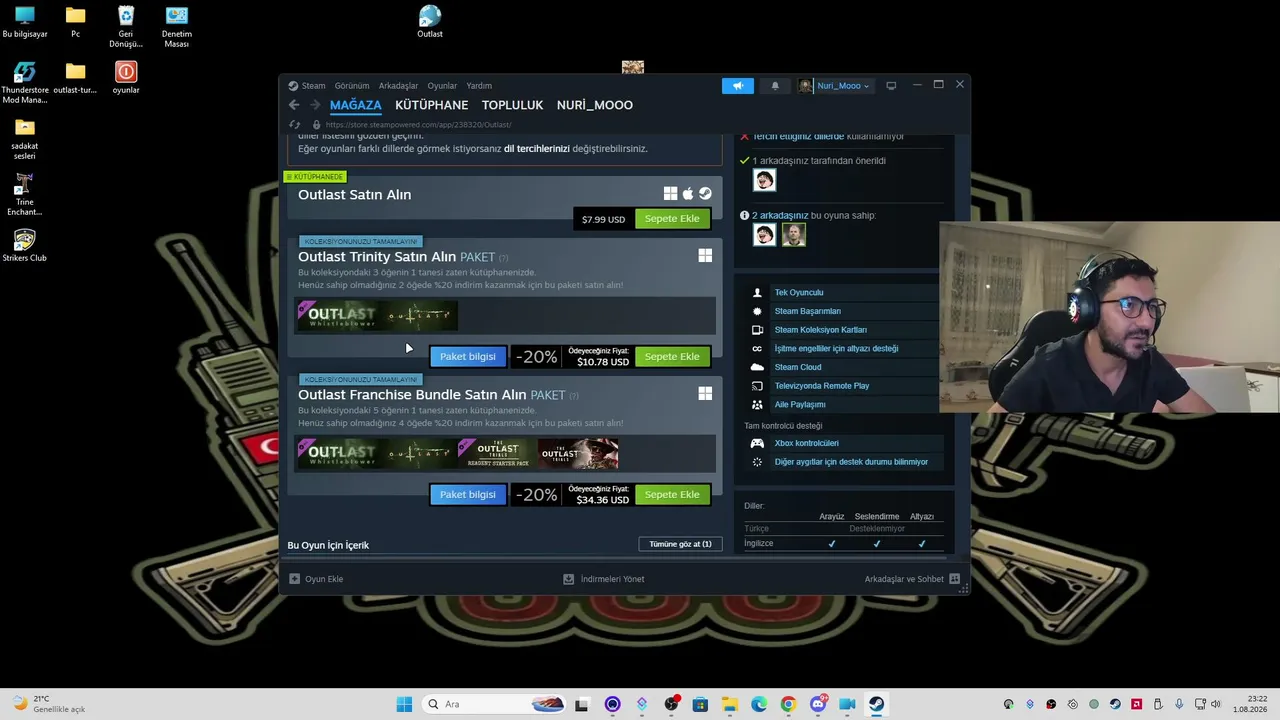This screenshot has height=720, width=1280.
Task: Go back with the Steam back arrow
Action: pos(294,105)
